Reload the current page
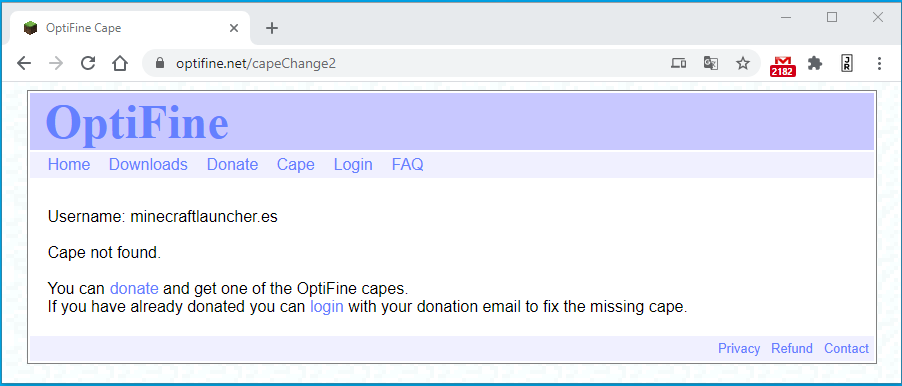902x386 pixels. pos(87,63)
